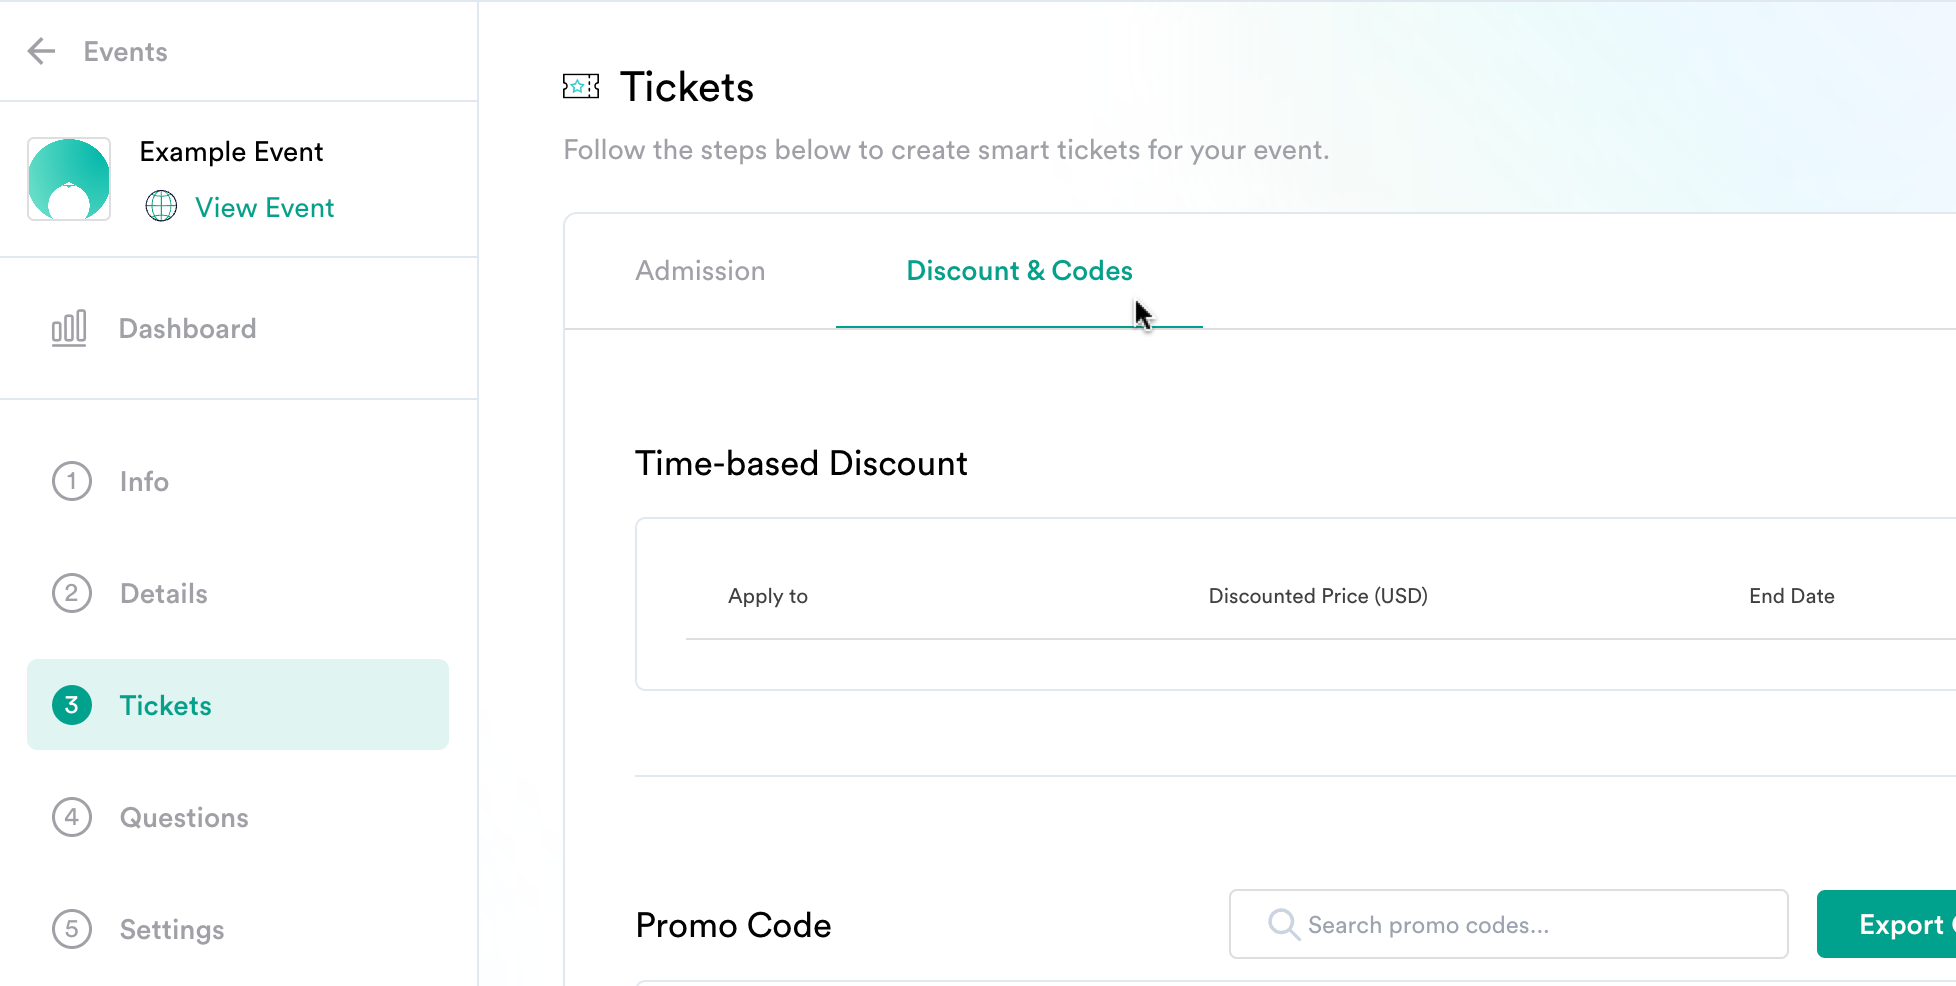
Task: Click the step 2 circle icon for Details
Action: (x=72, y=593)
